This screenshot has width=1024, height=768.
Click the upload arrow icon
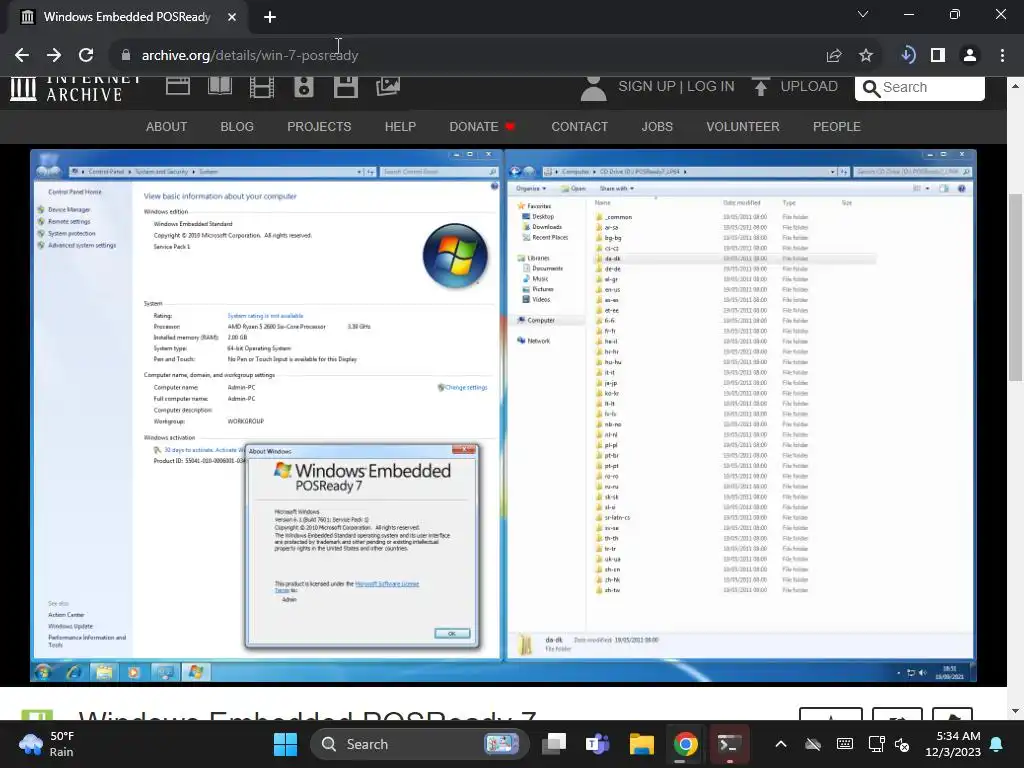(760, 87)
